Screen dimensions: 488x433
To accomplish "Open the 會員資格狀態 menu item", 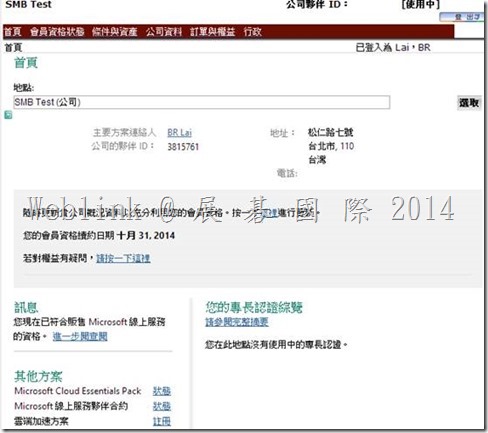I will point(57,32).
